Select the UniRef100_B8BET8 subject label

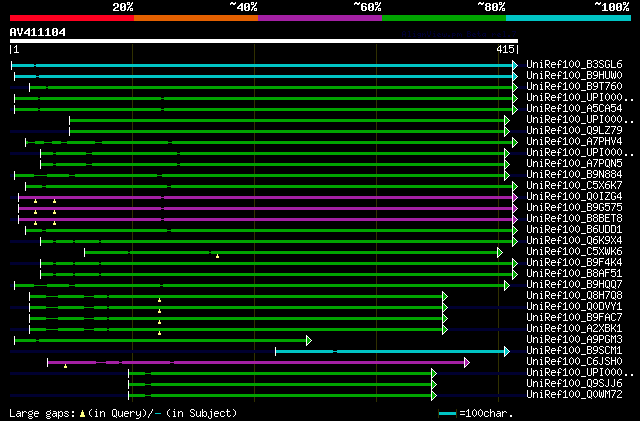(x=574, y=219)
